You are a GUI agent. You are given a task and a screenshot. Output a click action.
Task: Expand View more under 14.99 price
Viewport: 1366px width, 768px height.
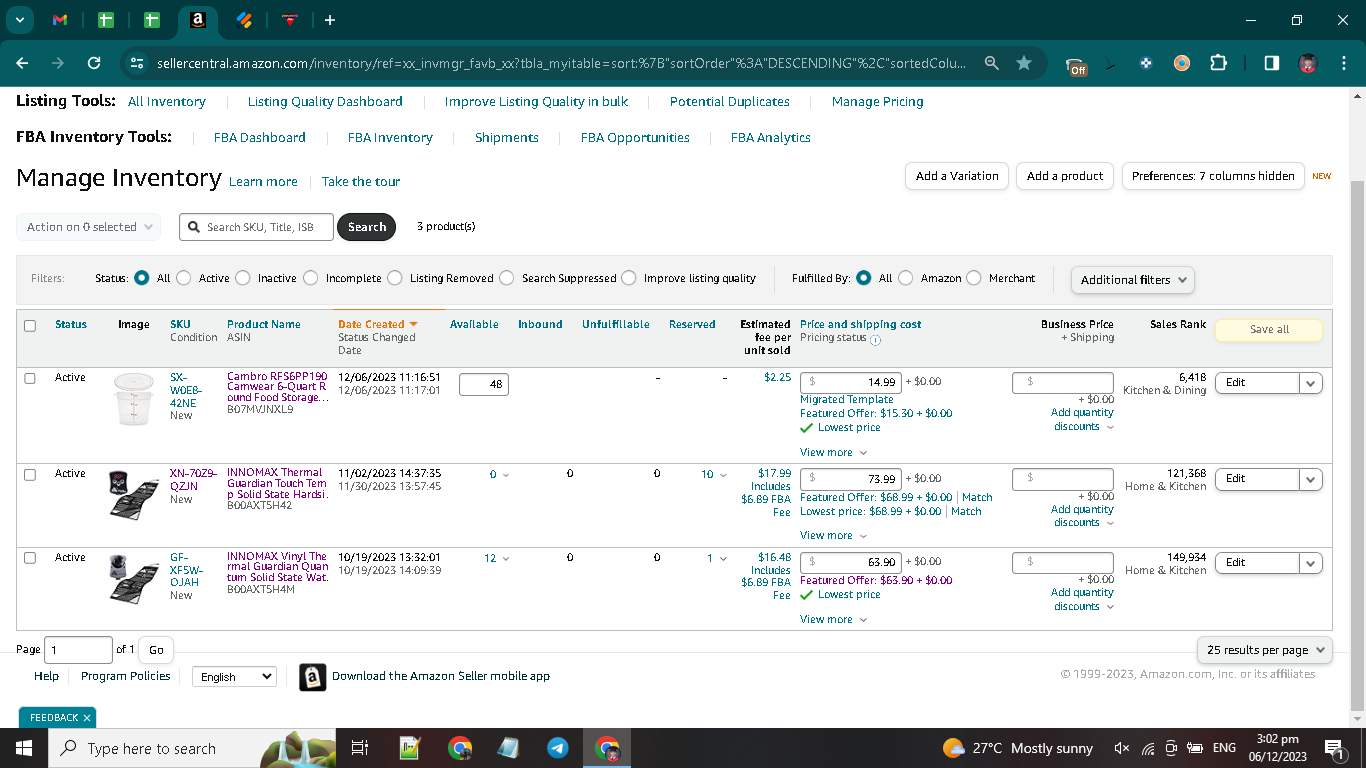[x=833, y=452]
